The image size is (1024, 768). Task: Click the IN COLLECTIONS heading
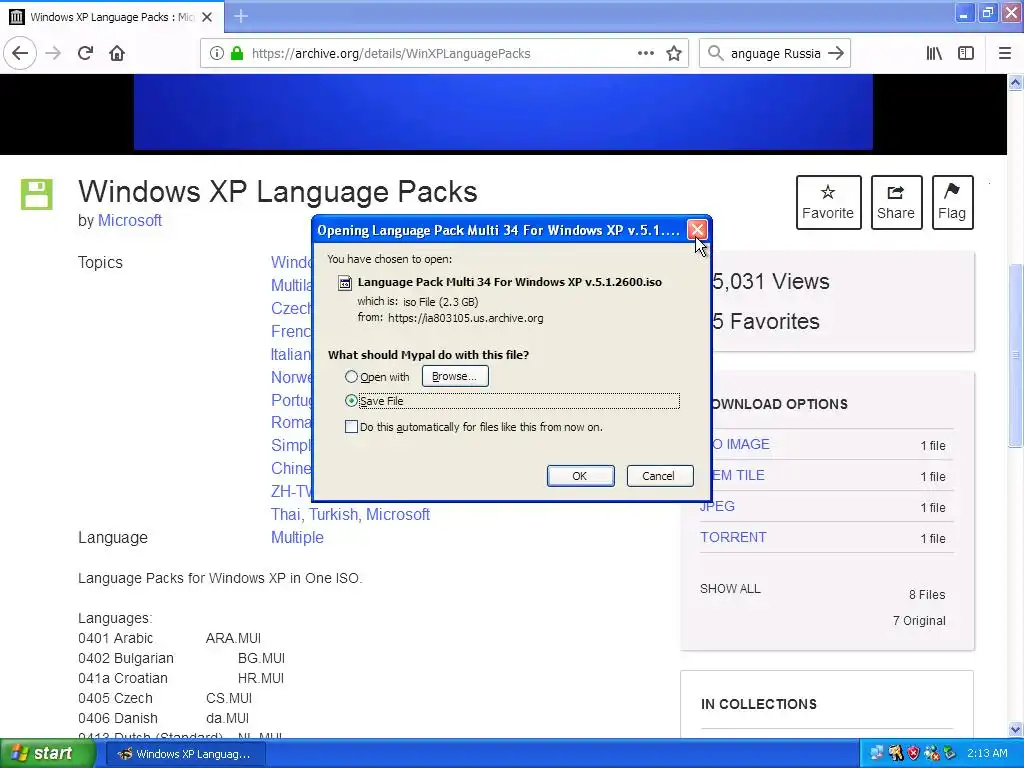(x=759, y=704)
